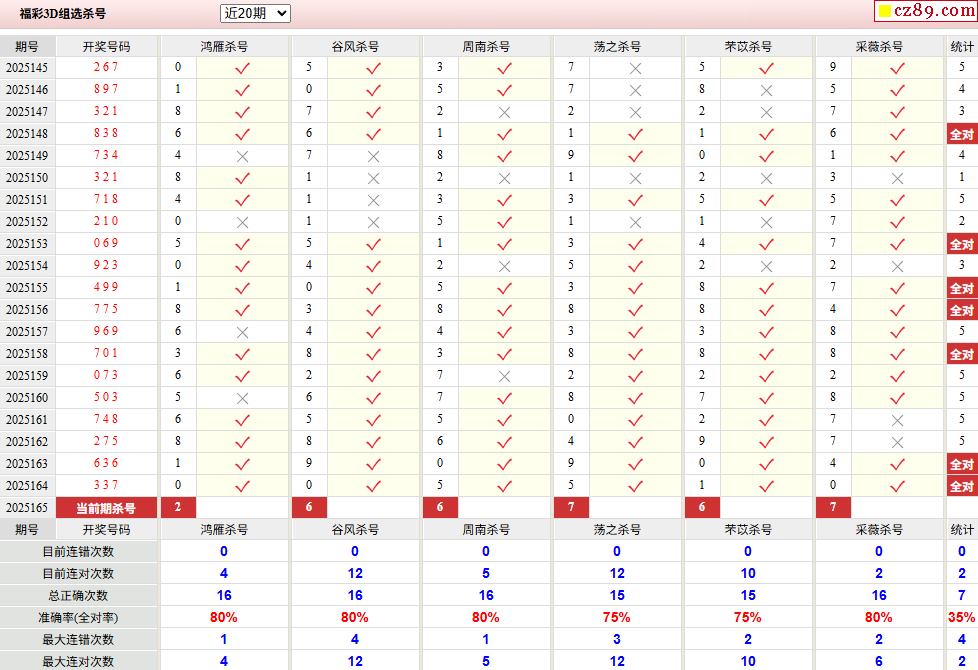The image size is (978, 670).
Task: Click the 全对 badge in row 2025164
Action: pos(962,486)
